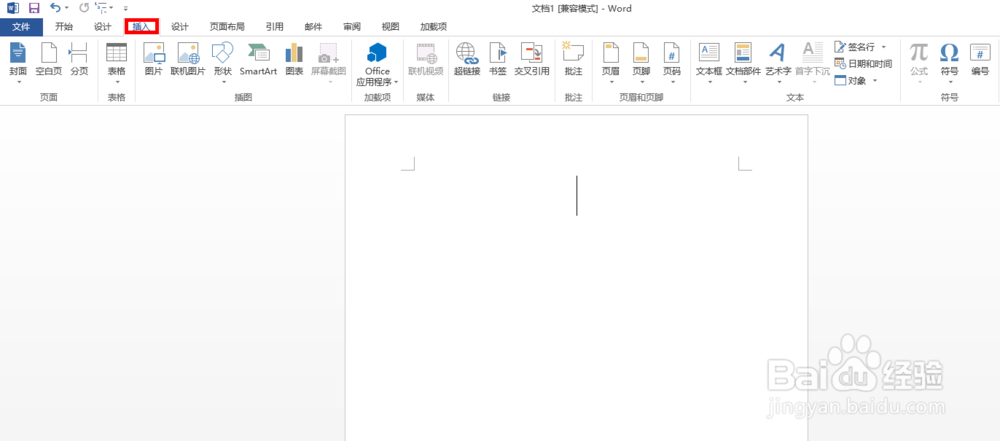Image resolution: width=1000 pixels, height=441 pixels.
Task: Click the Redo icon in quick access toolbar
Action: tap(84, 8)
